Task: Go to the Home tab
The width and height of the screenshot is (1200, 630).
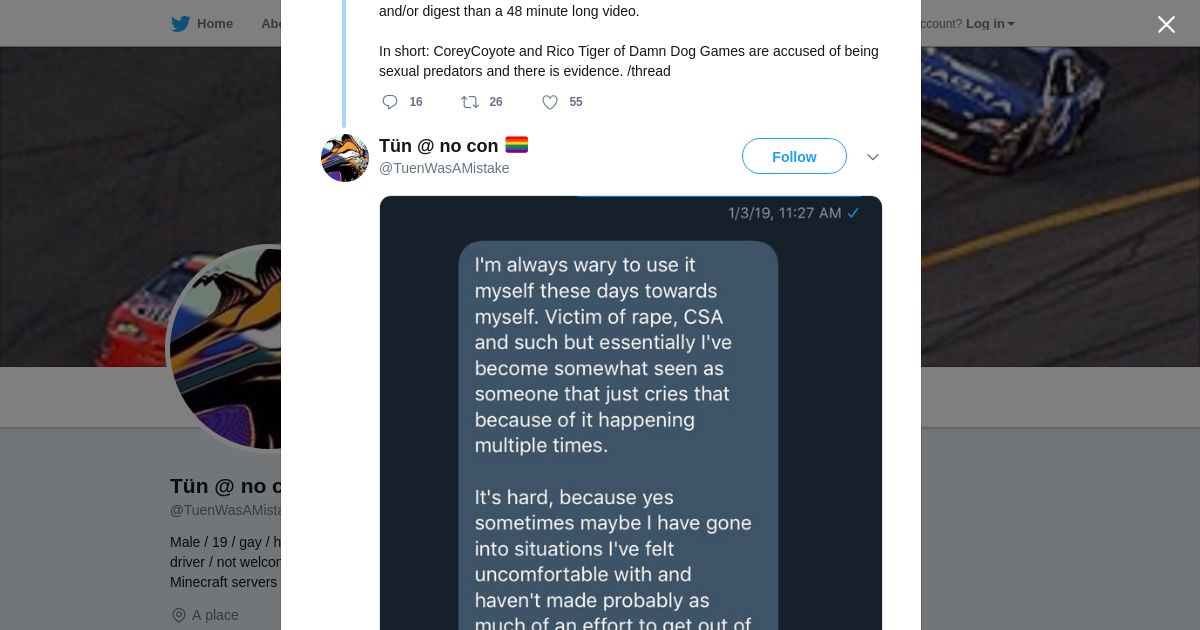Action: point(214,24)
